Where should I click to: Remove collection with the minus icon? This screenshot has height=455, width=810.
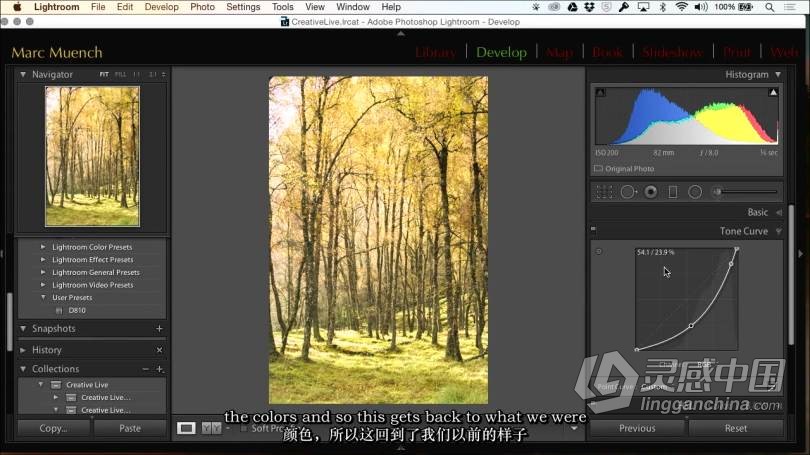pyautogui.click(x=145, y=369)
